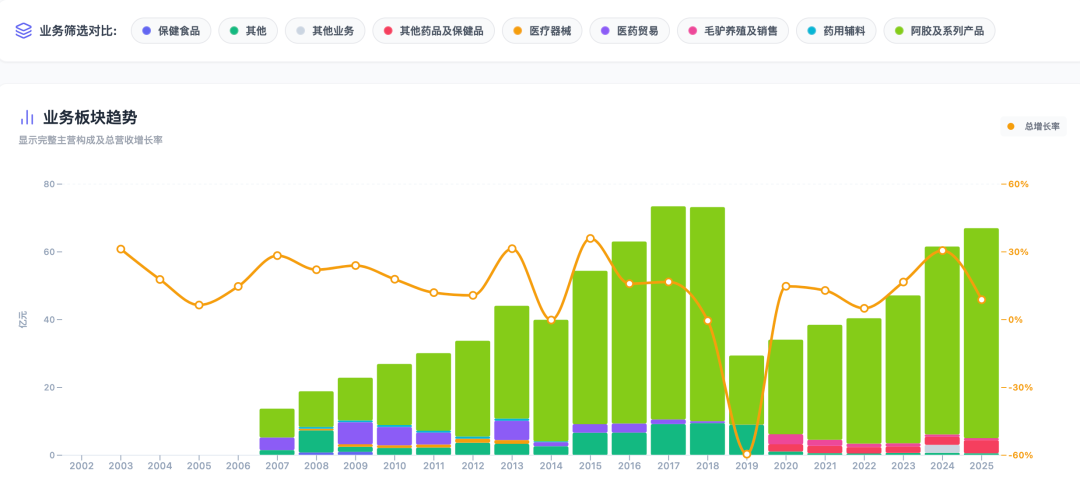Toggle the 其他业务 filter chip

point(324,31)
